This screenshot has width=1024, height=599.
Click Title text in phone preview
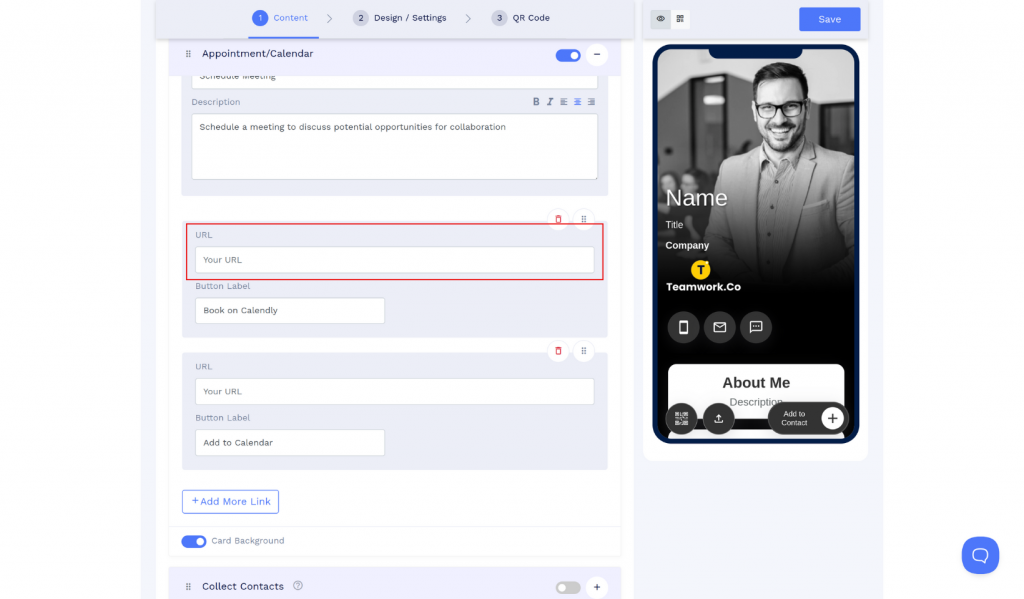[674, 225]
